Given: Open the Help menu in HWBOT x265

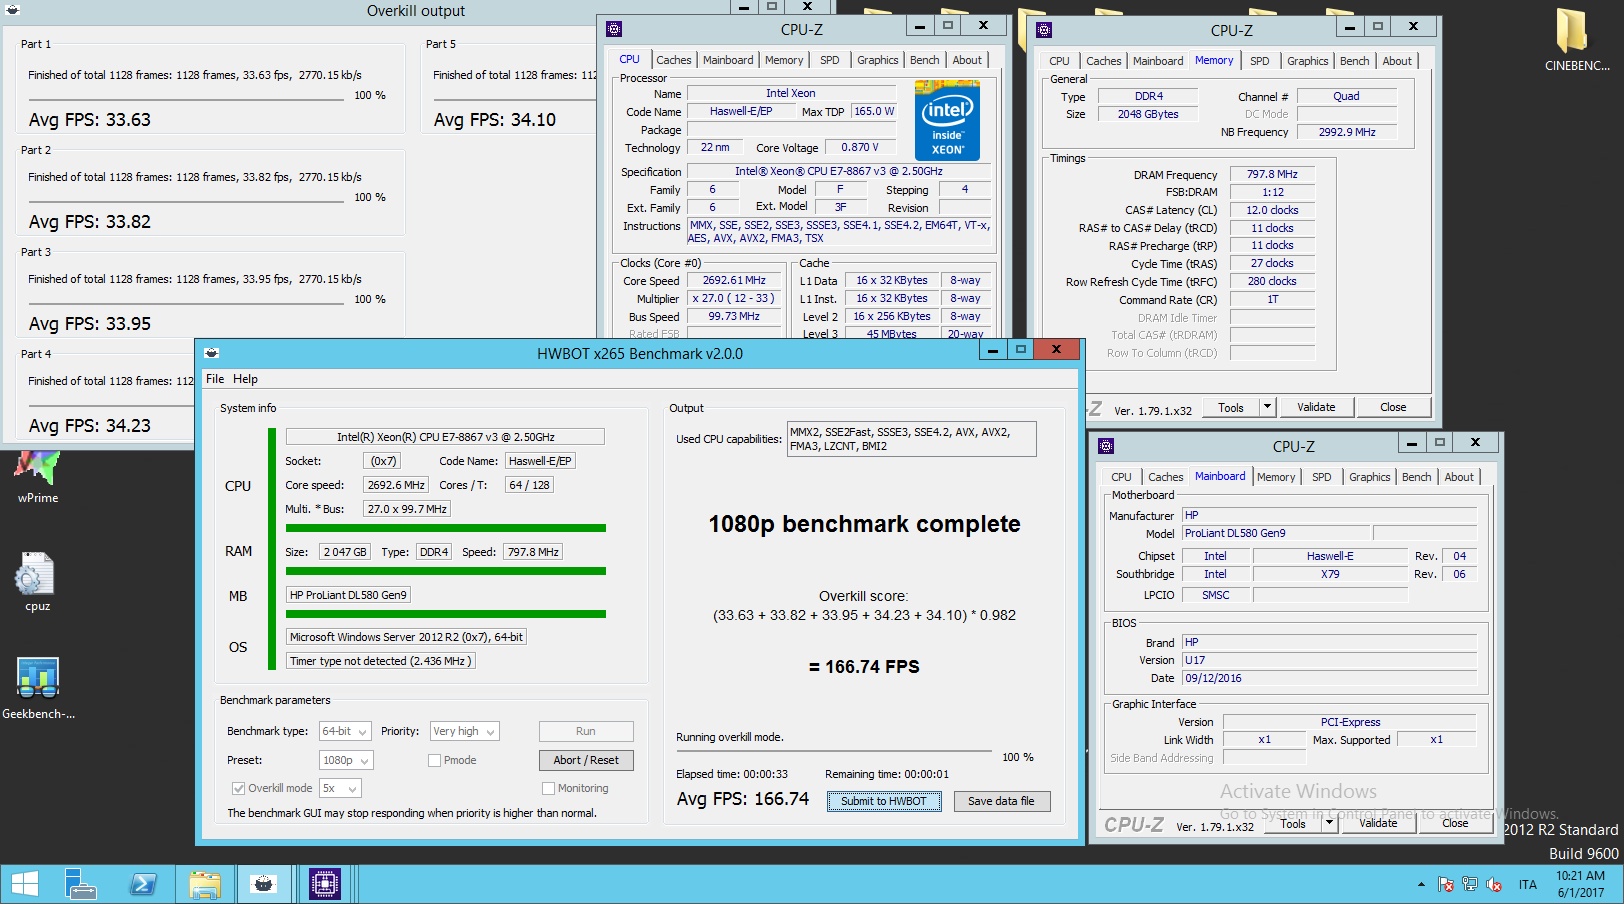Looking at the screenshot, I should pos(245,379).
